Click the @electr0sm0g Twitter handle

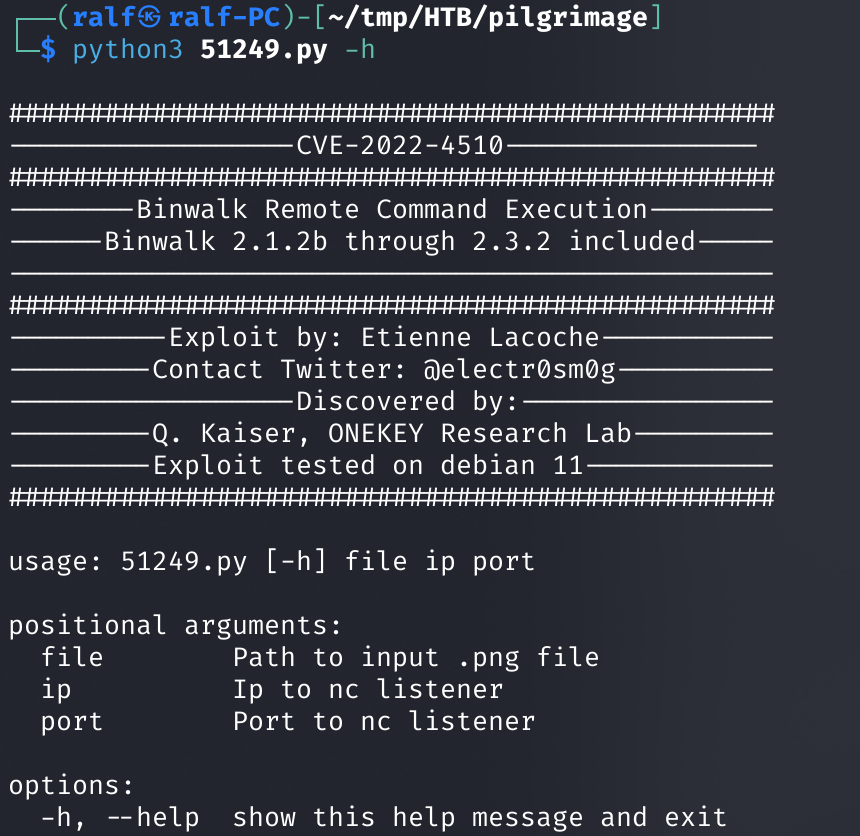pyautogui.click(x=520, y=370)
